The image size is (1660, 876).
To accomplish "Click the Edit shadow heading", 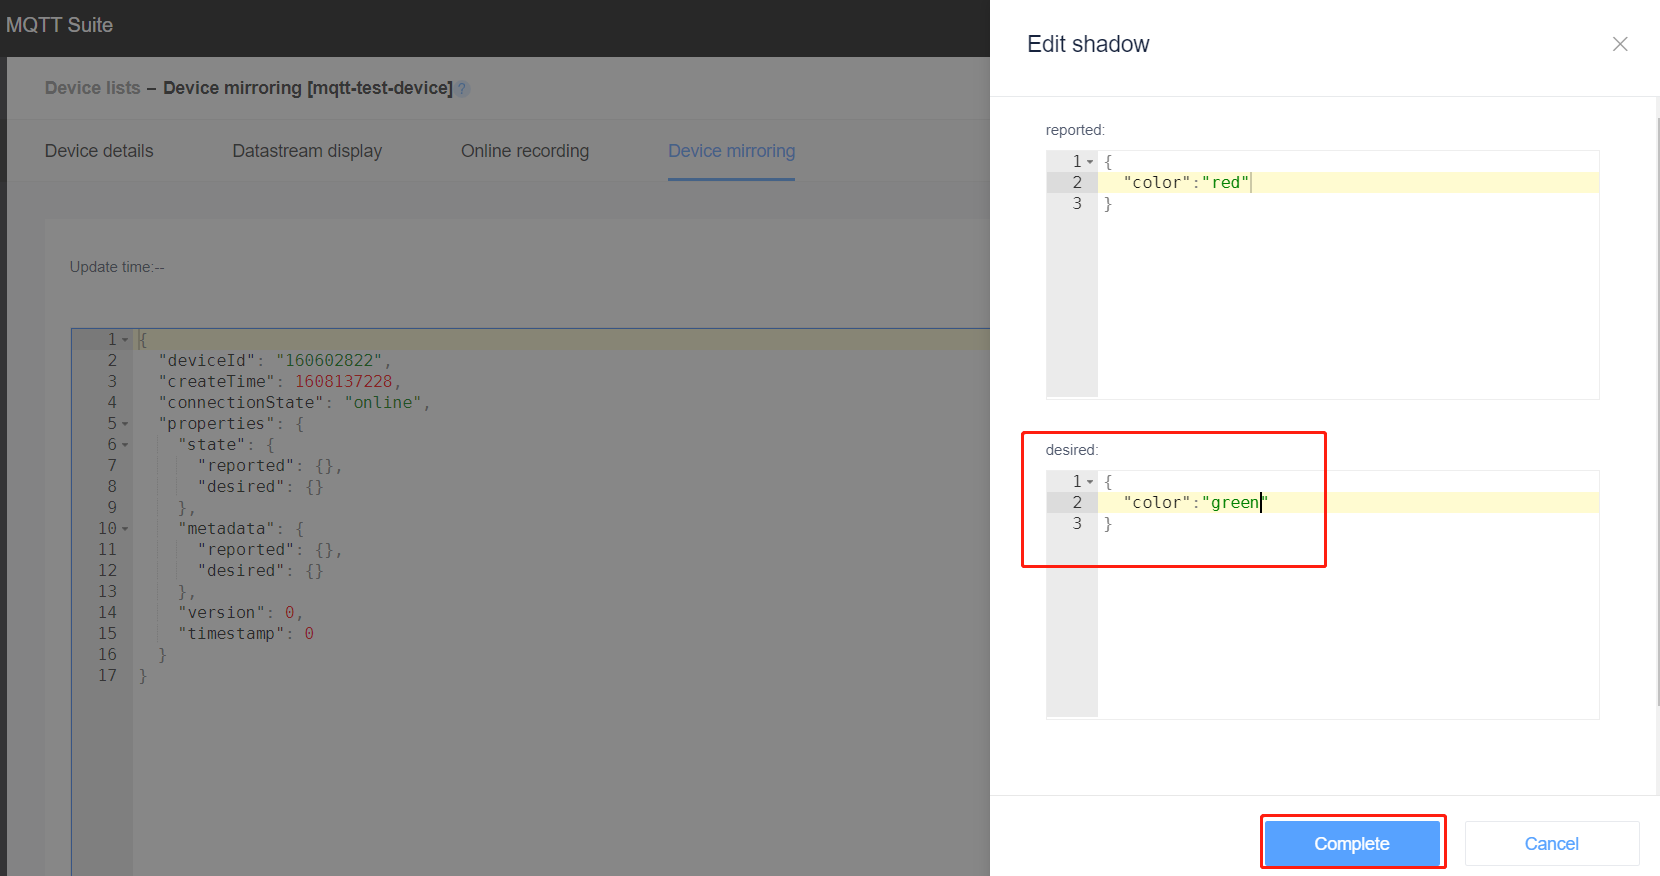I will (1088, 44).
